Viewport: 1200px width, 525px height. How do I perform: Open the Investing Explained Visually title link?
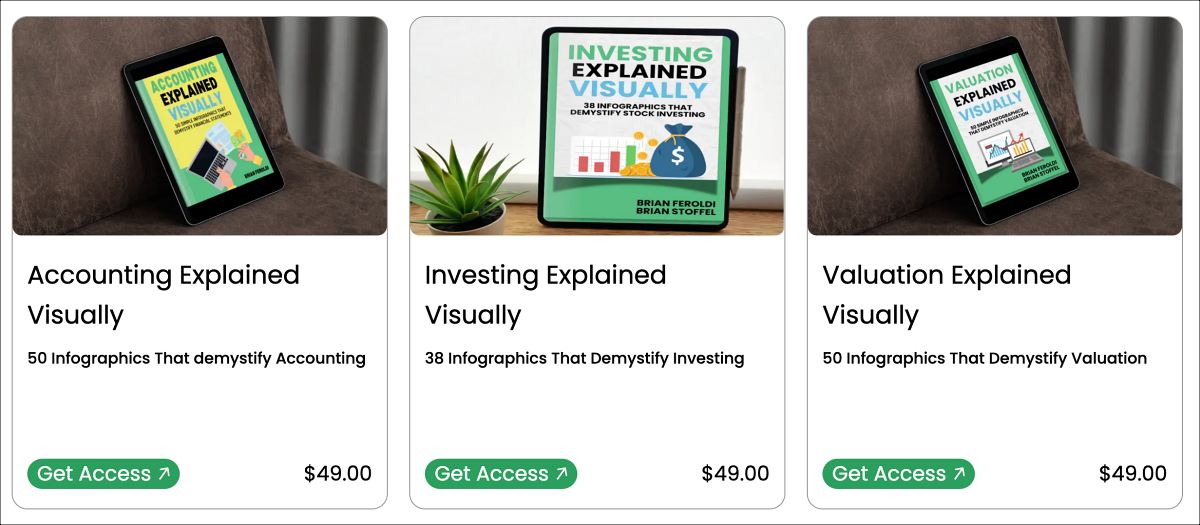pyautogui.click(x=545, y=294)
